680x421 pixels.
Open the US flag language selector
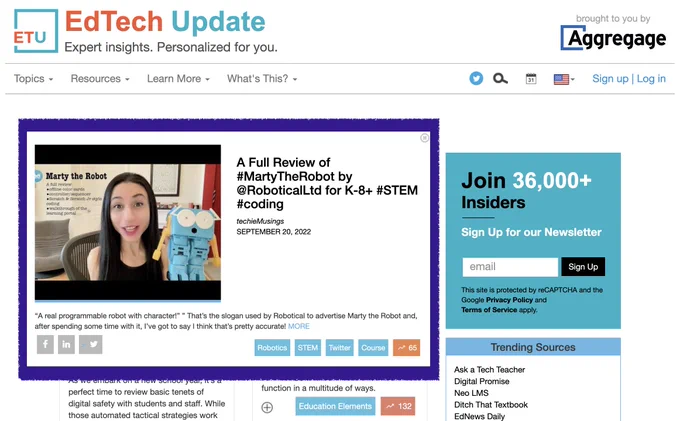564,79
